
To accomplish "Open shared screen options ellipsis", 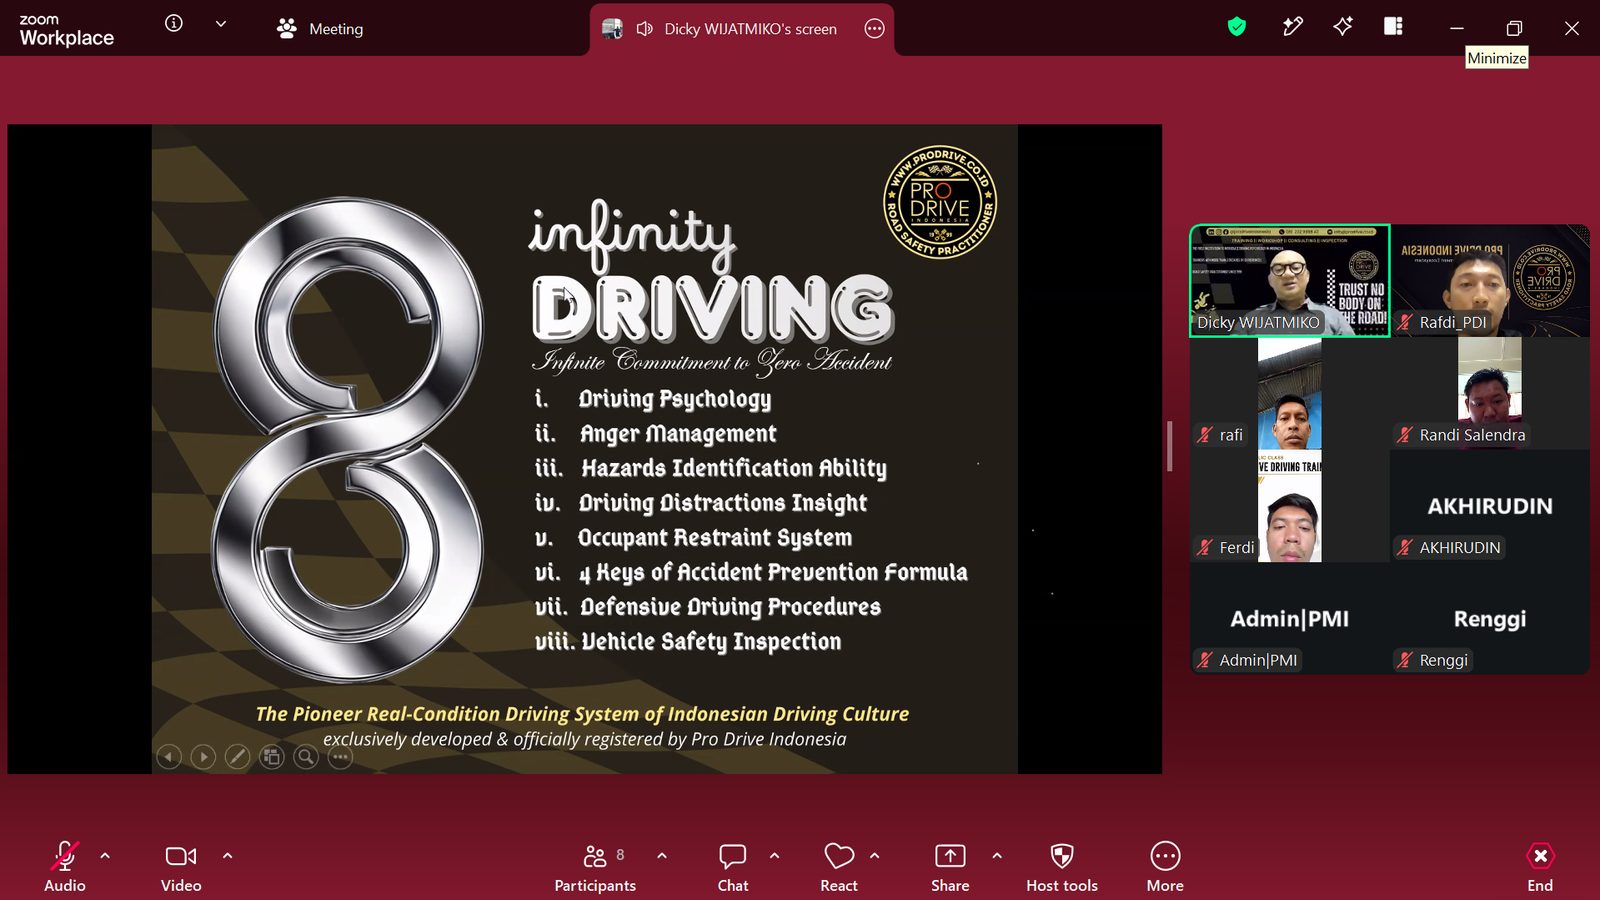I will pyautogui.click(x=875, y=29).
